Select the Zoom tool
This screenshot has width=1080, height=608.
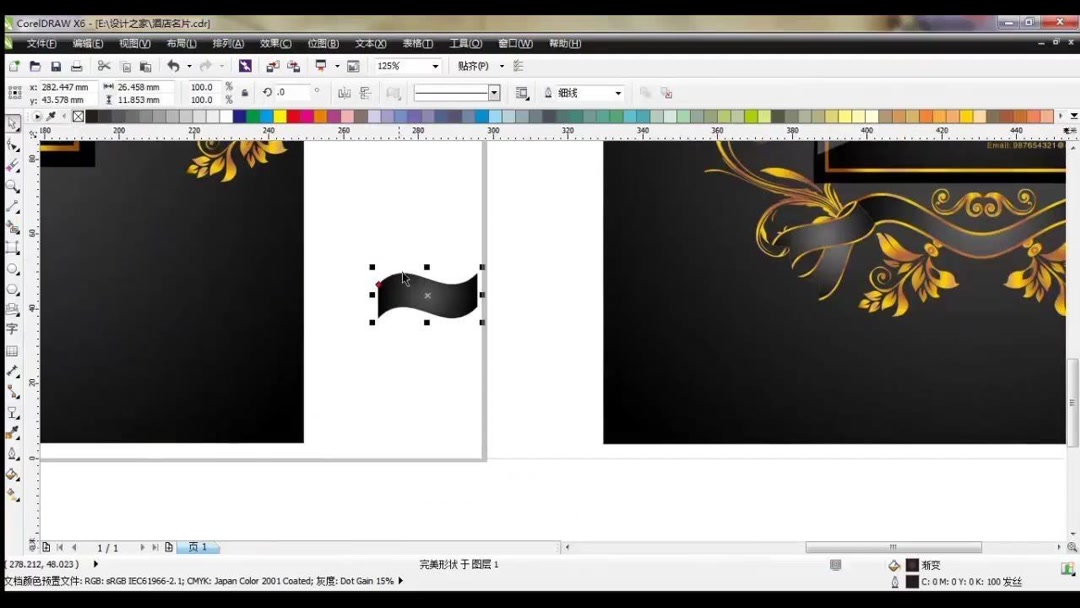(12, 184)
